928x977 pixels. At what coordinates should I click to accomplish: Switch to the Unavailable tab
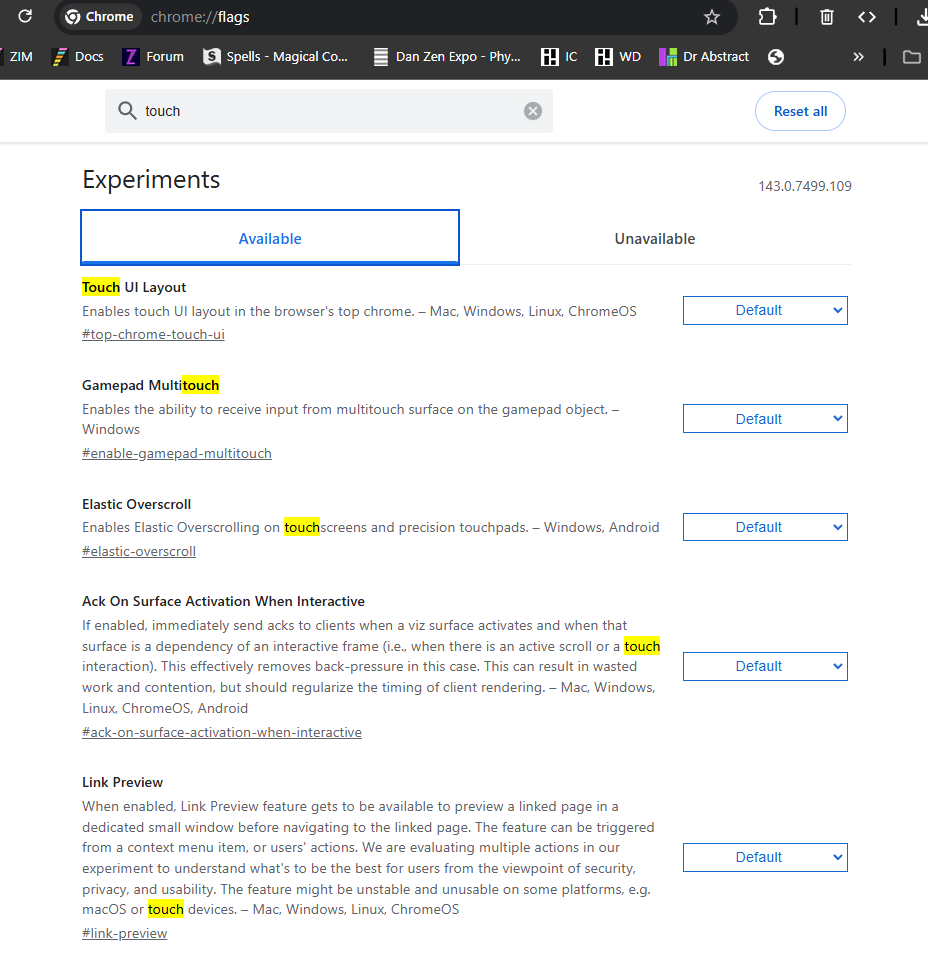pos(655,239)
